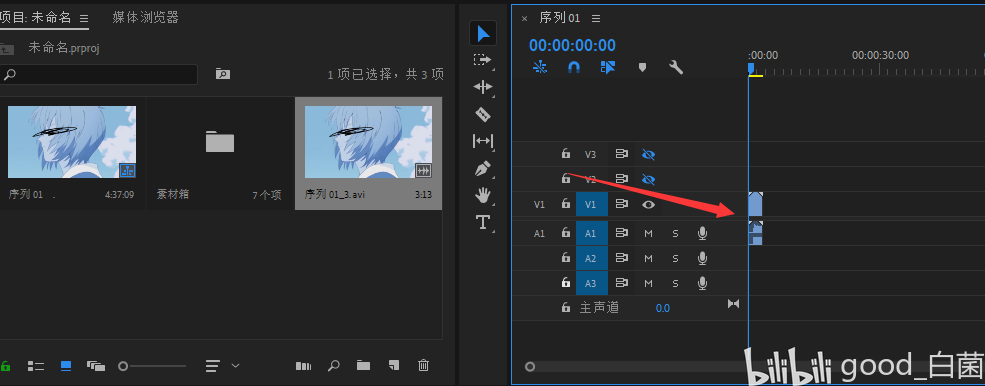
Task: Select the 序列 01 sequence thumbnail
Action: point(72,142)
